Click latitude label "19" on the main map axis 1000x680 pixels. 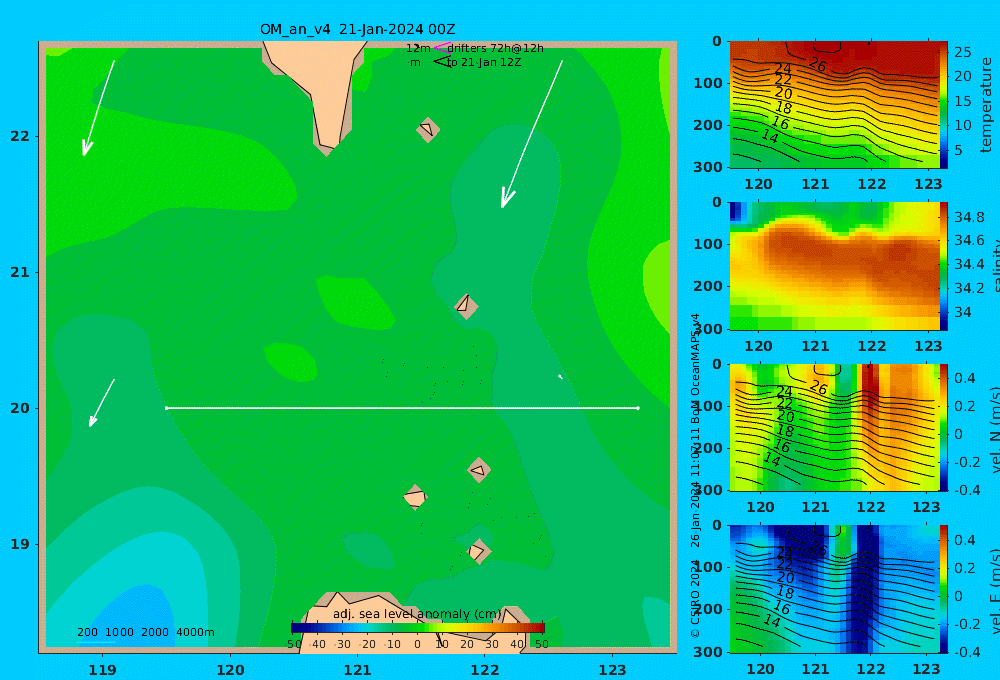(x=20, y=544)
